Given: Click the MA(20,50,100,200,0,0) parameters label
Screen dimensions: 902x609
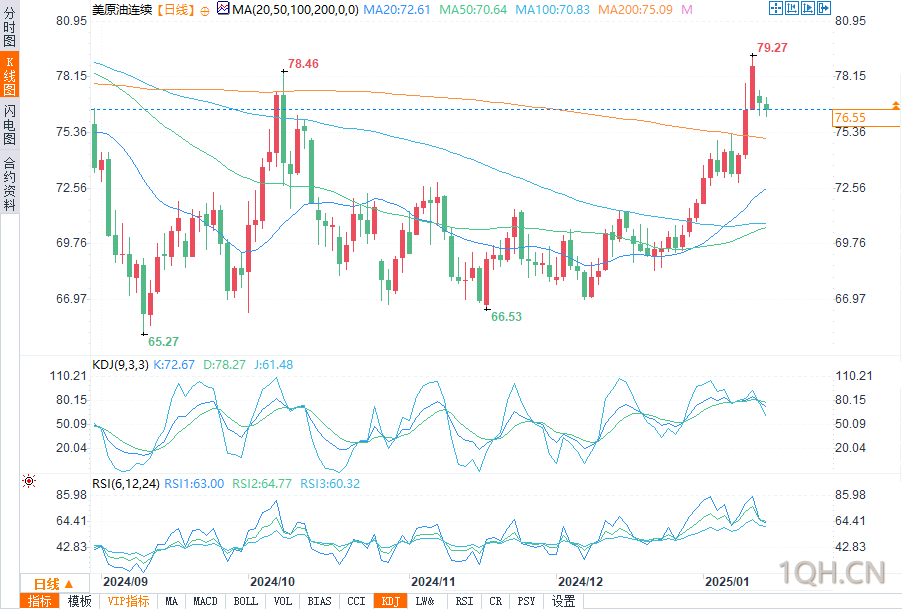Looking at the screenshot, I should [x=295, y=10].
